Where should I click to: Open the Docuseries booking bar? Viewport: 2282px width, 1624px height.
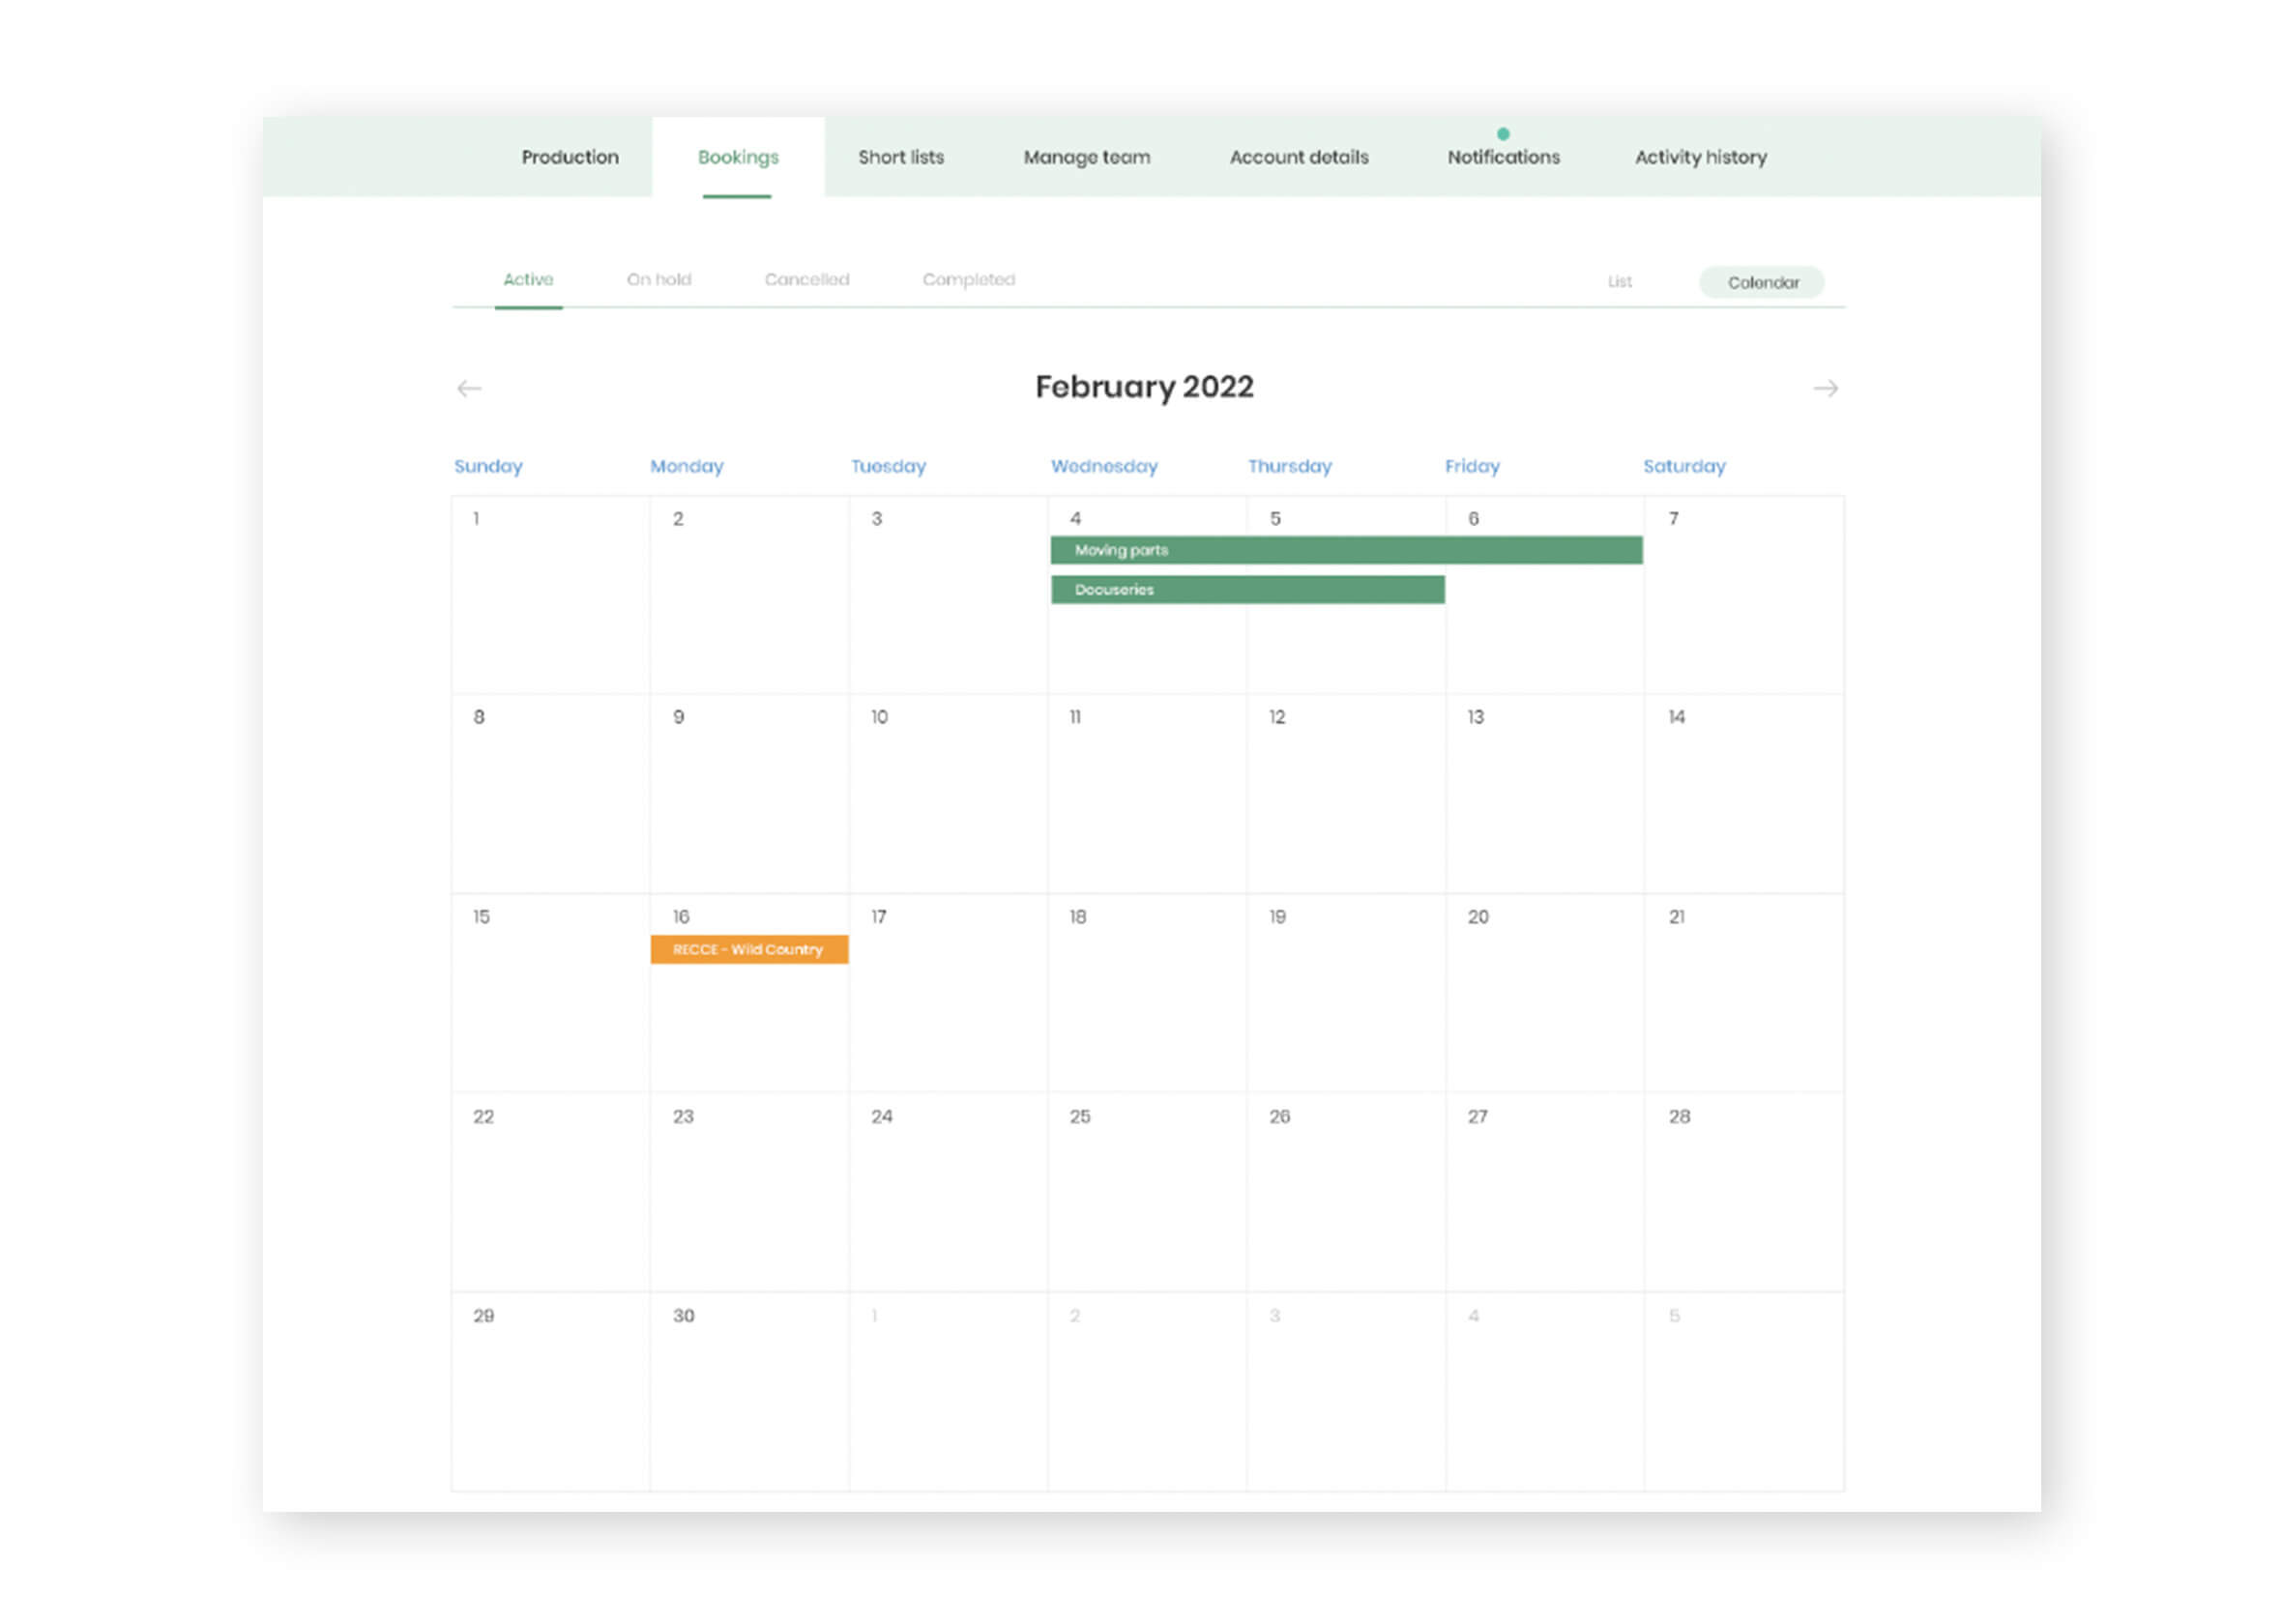coord(1247,590)
